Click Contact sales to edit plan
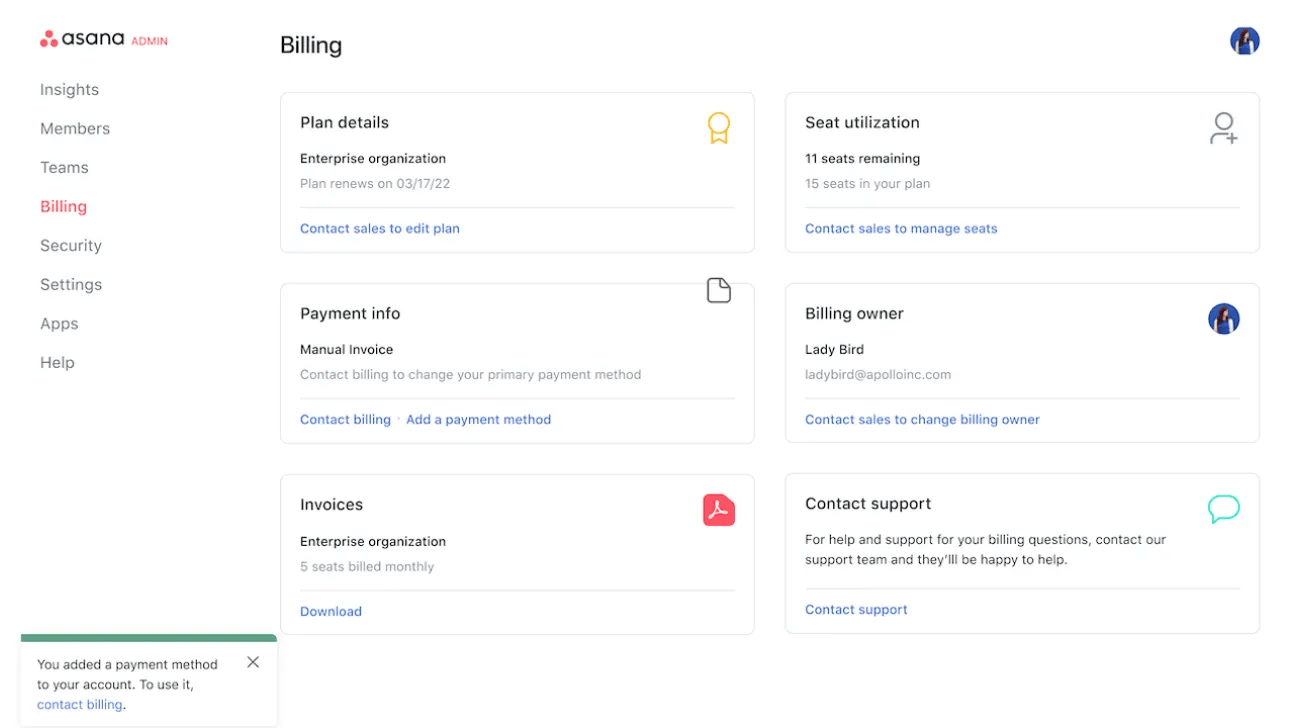1300x728 pixels. [380, 229]
